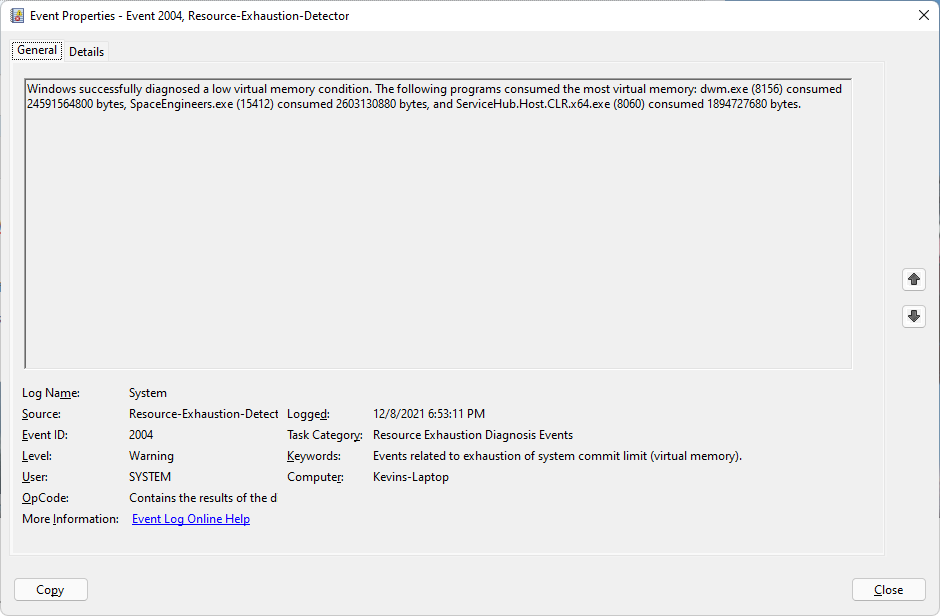Click the Task Category value field

(473, 435)
